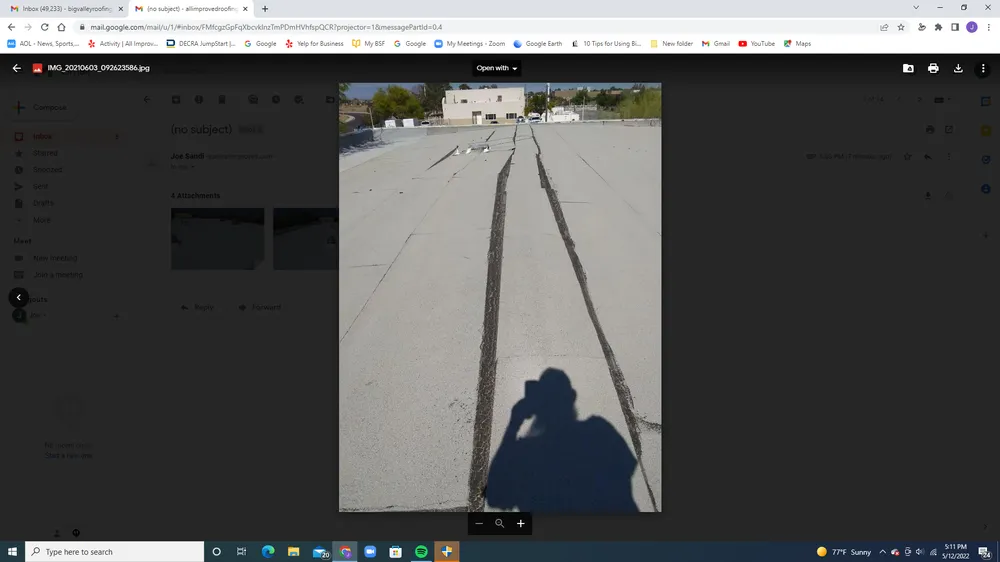Launch Microsoft Edge from taskbar

(x=268, y=552)
